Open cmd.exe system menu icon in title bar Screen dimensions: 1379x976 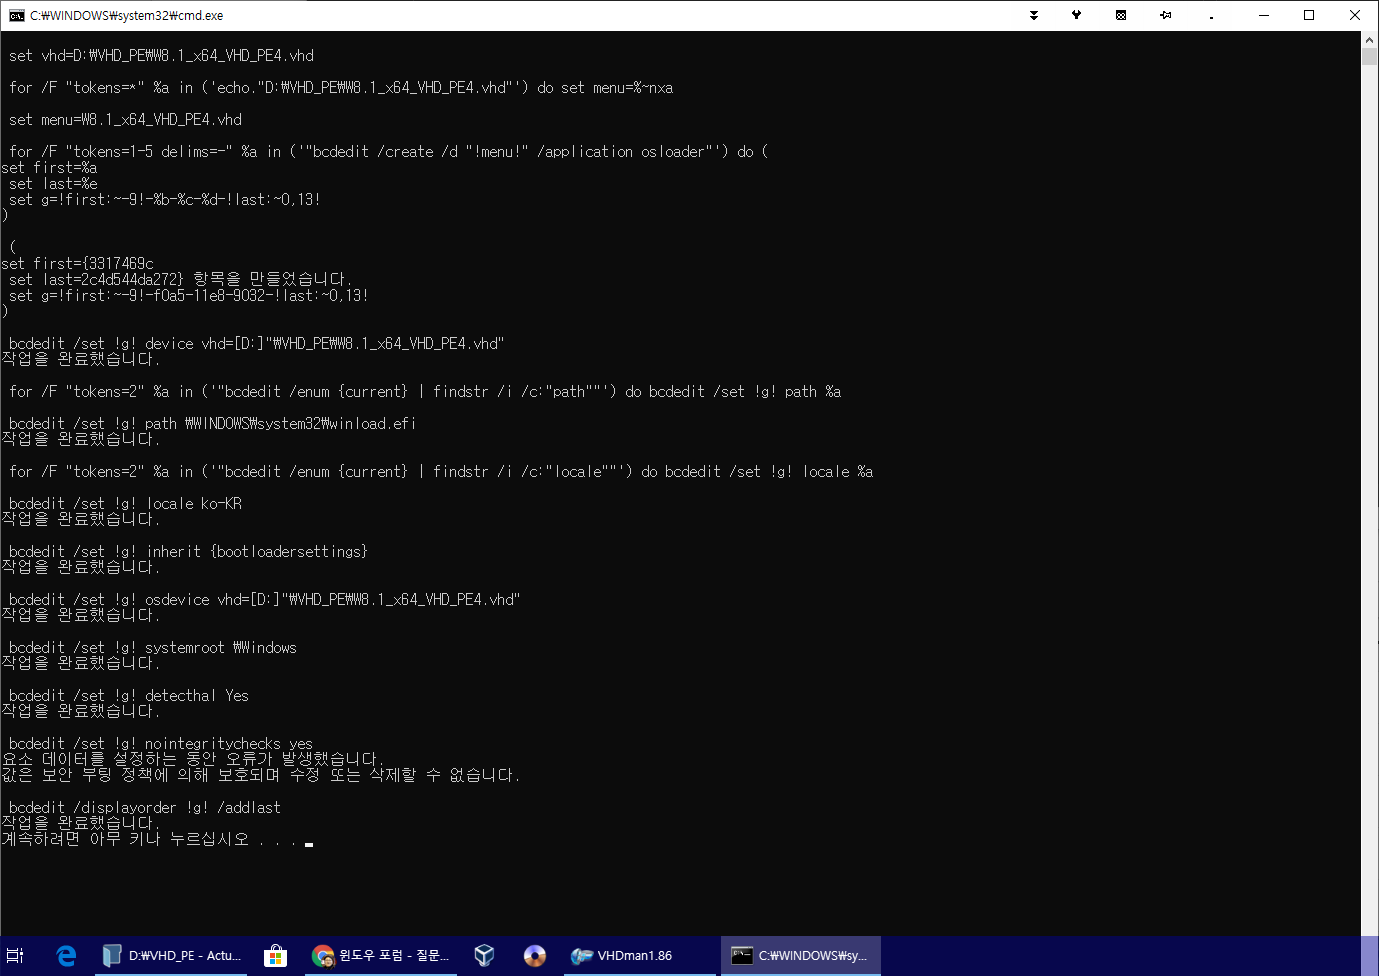[17, 15]
